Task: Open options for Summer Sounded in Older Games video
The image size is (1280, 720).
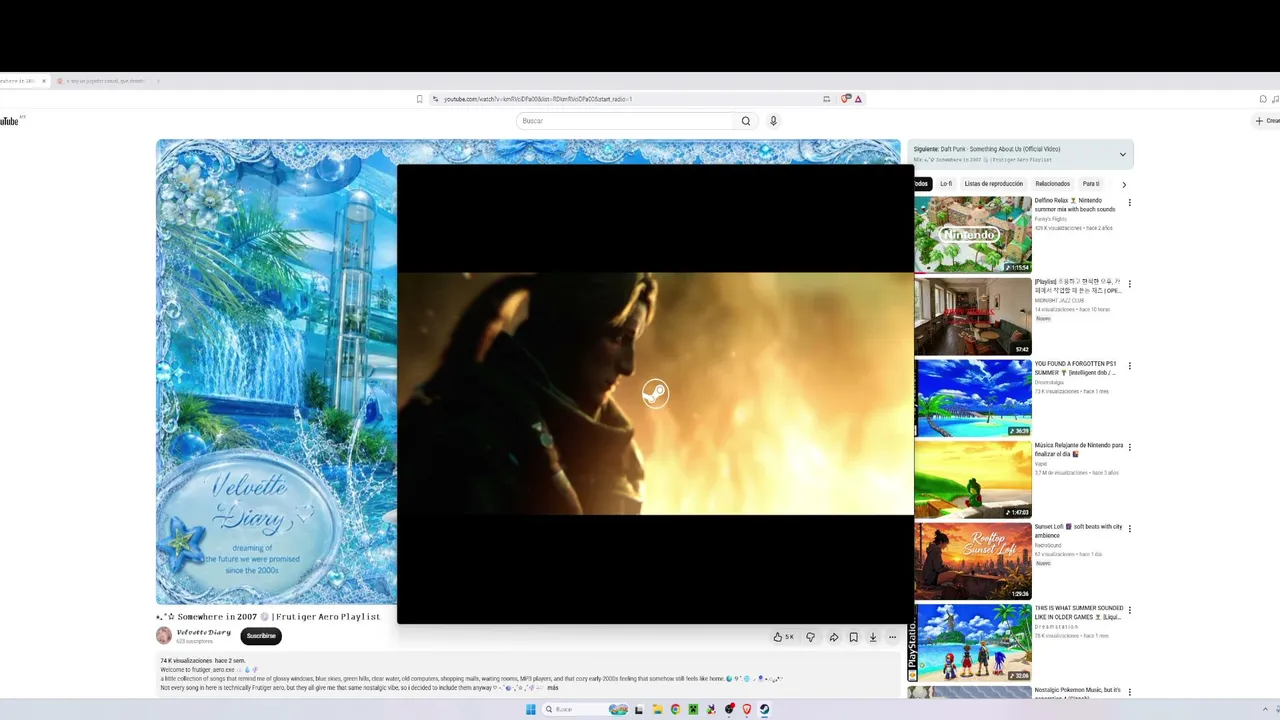Action: pos(1130,611)
